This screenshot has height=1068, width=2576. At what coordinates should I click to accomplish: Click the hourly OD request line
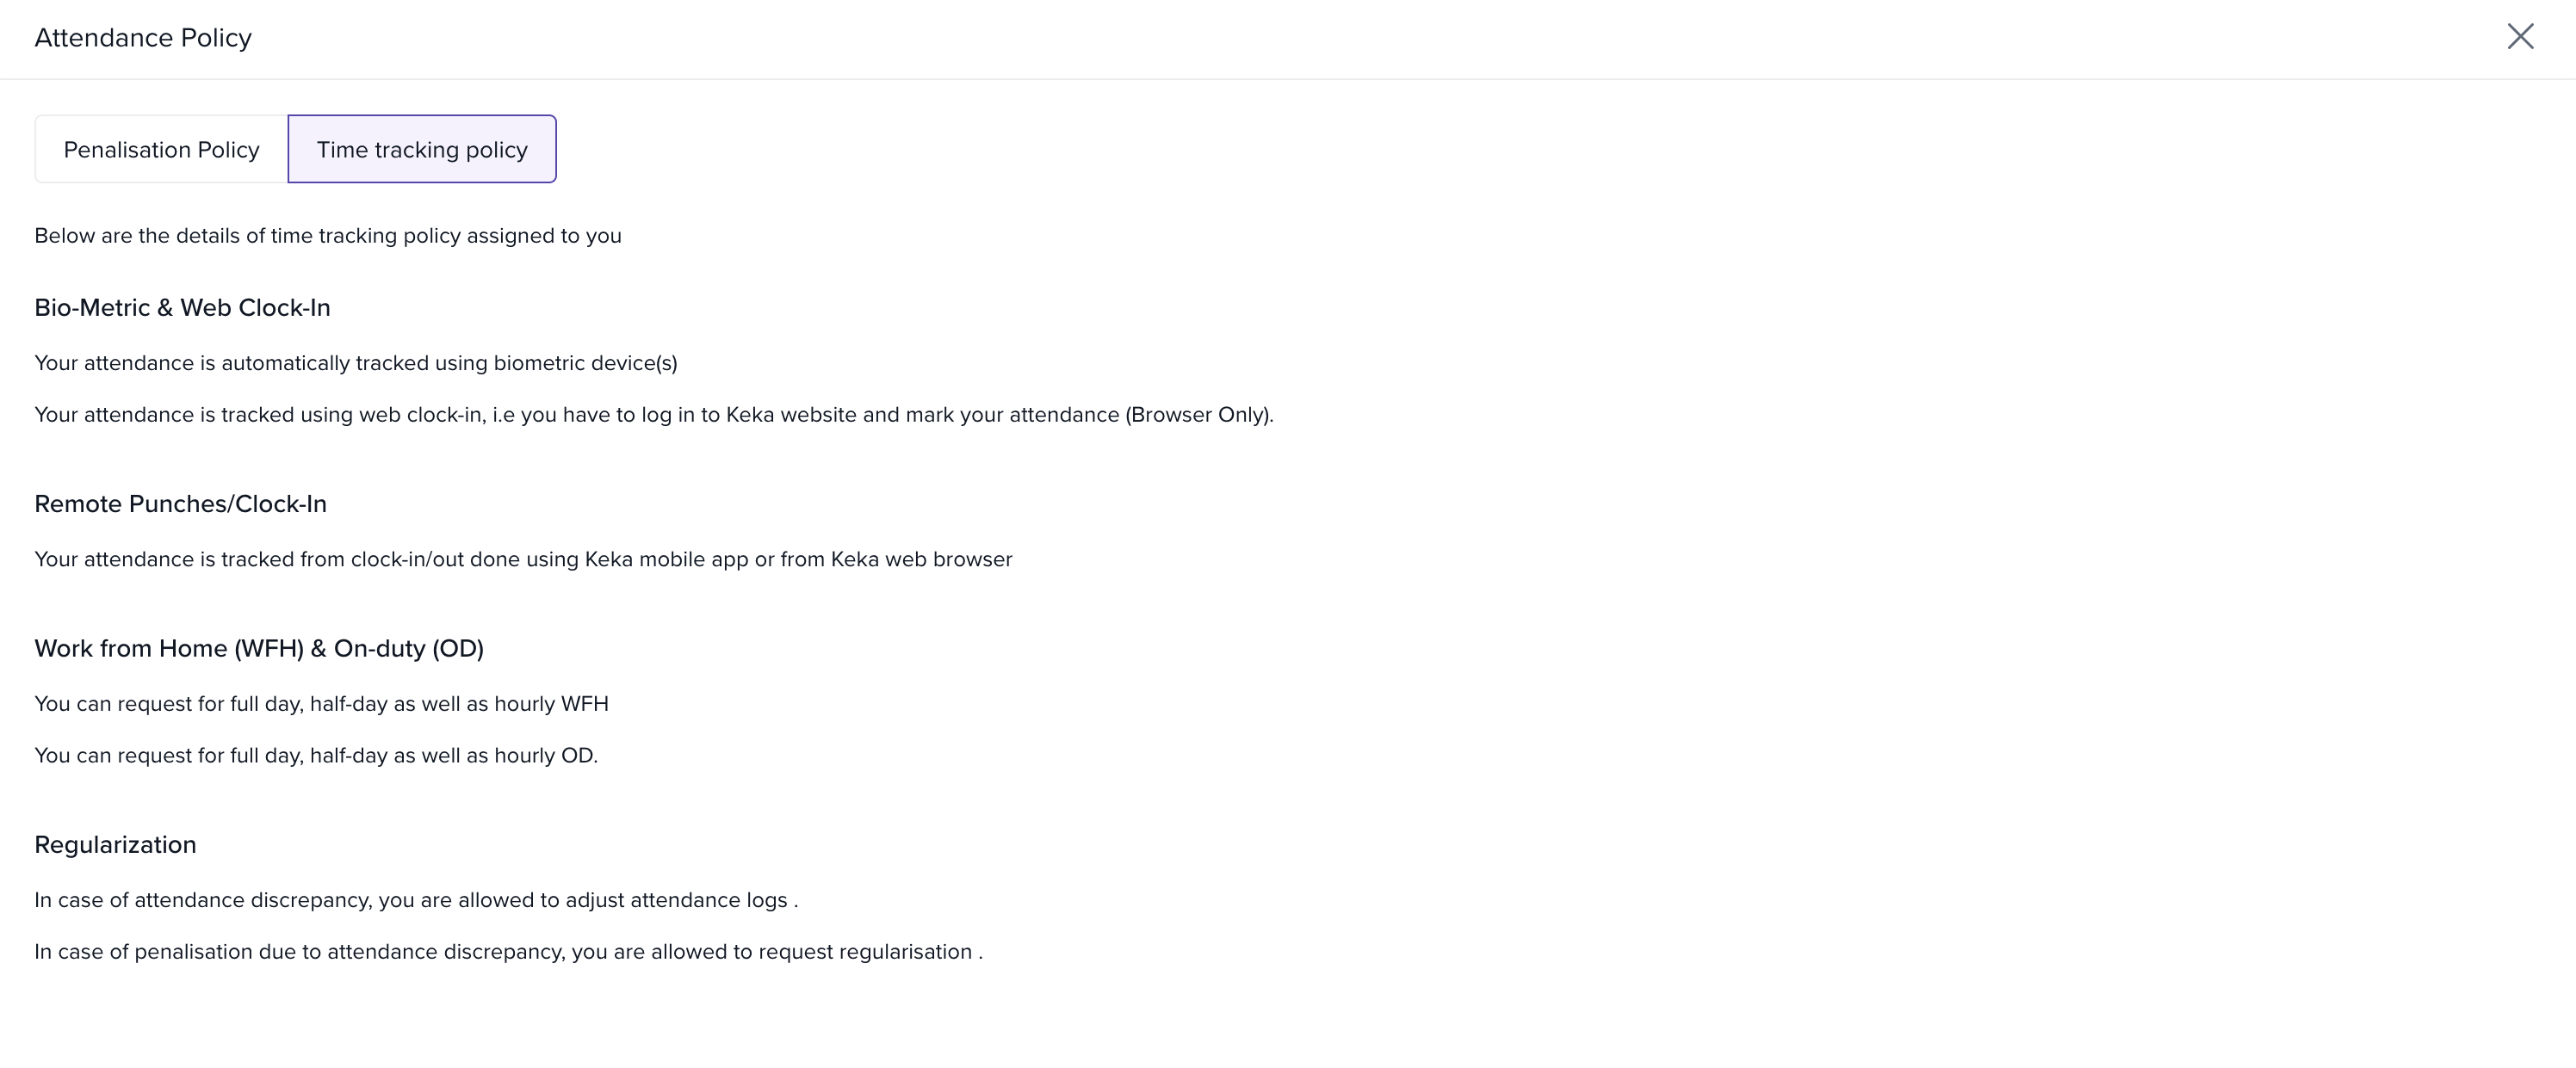click(316, 756)
